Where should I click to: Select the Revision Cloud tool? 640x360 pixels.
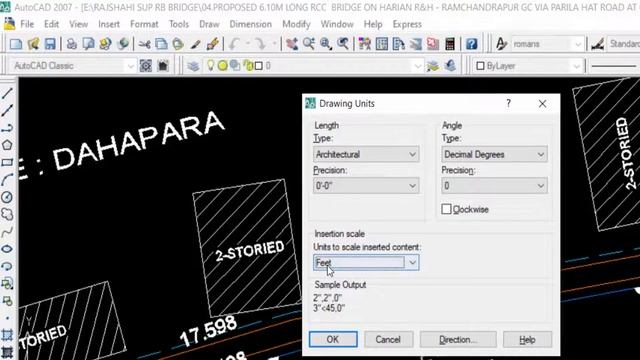pyautogui.click(x=7, y=214)
